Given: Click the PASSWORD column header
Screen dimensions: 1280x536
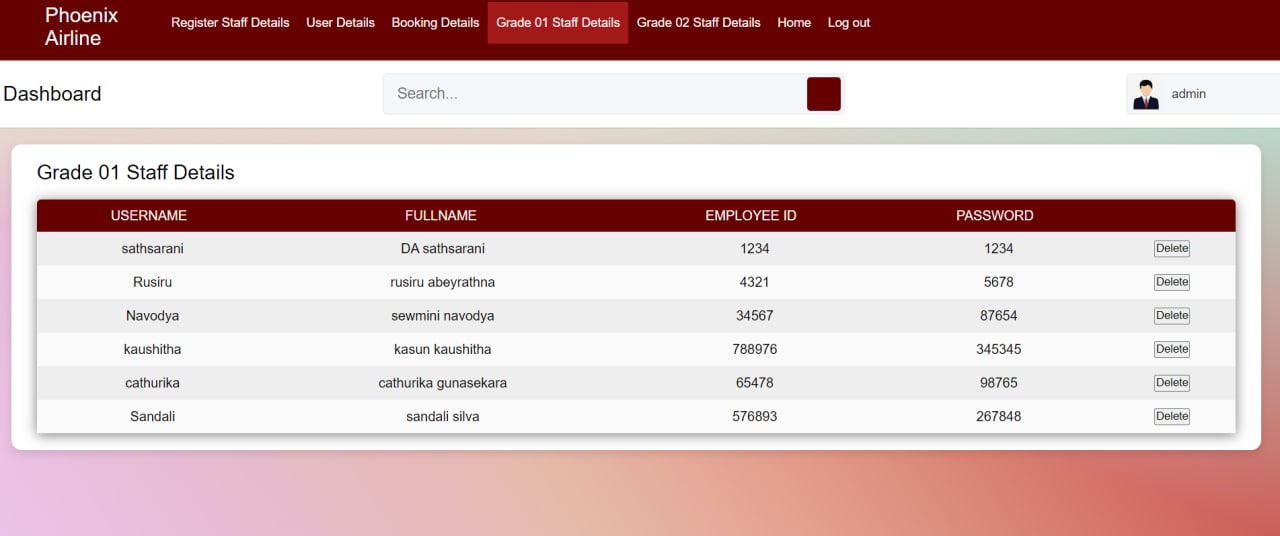Looking at the screenshot, I should click(995, 215).
